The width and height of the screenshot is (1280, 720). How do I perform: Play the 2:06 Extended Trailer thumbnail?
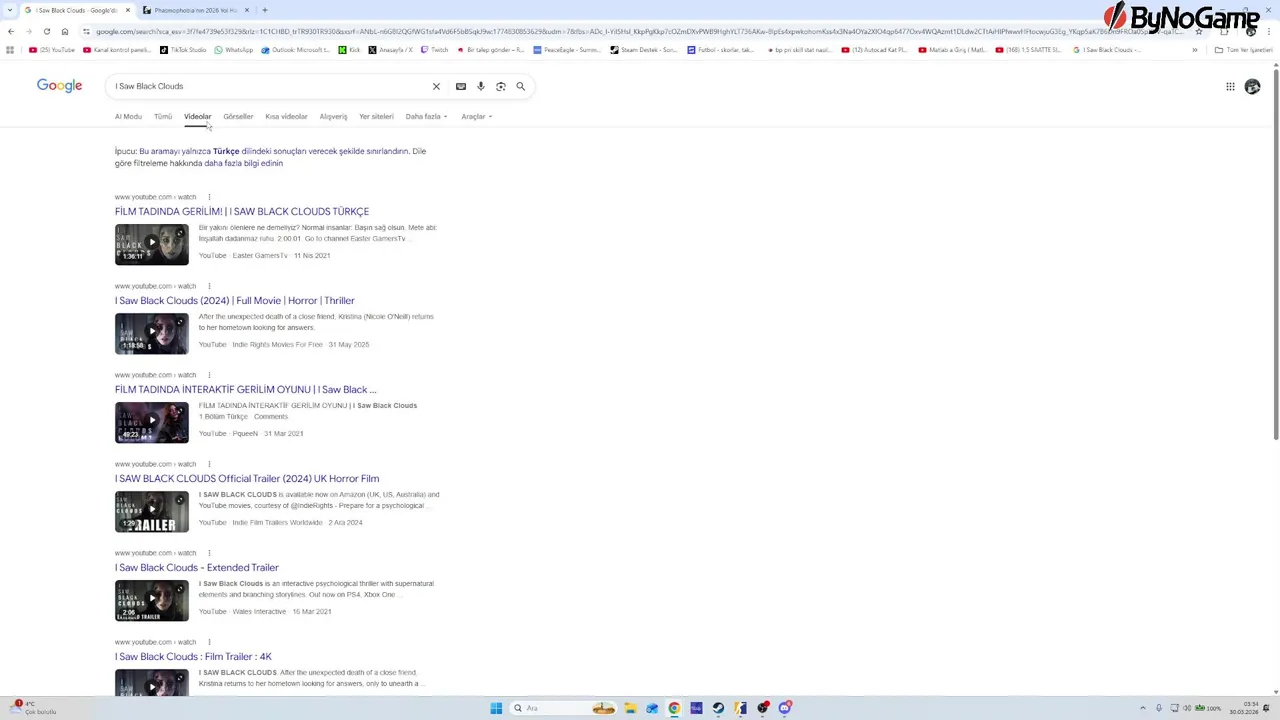[152, 601]
